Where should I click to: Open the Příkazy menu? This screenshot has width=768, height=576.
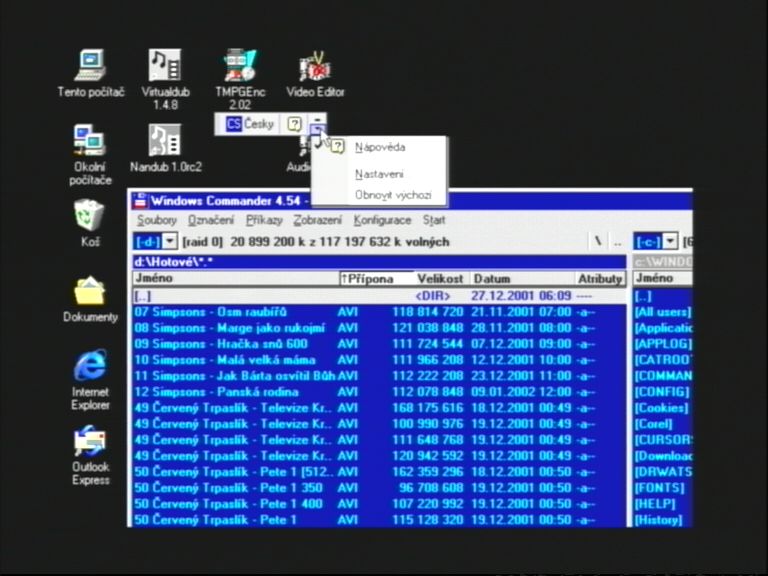pyautogui.click(x=264, y=220)
